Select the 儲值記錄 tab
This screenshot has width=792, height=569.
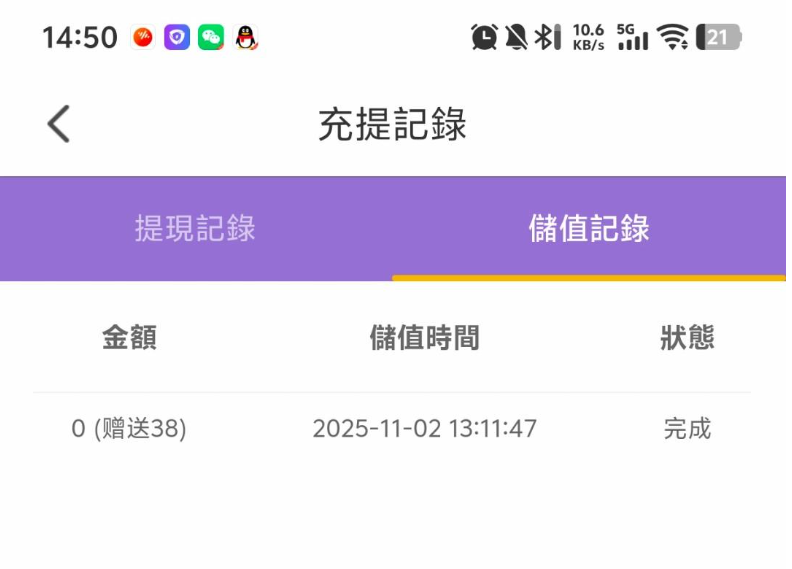click(589, 228)
